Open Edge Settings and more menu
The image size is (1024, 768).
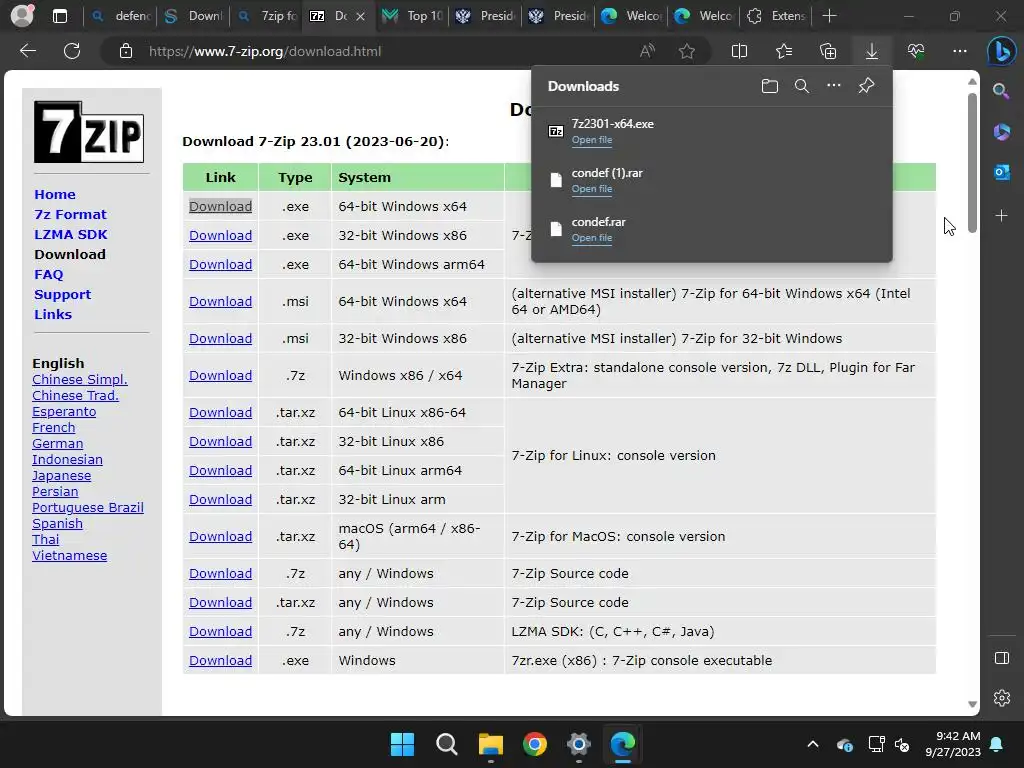pyautogui.click(x=959, y=51)
